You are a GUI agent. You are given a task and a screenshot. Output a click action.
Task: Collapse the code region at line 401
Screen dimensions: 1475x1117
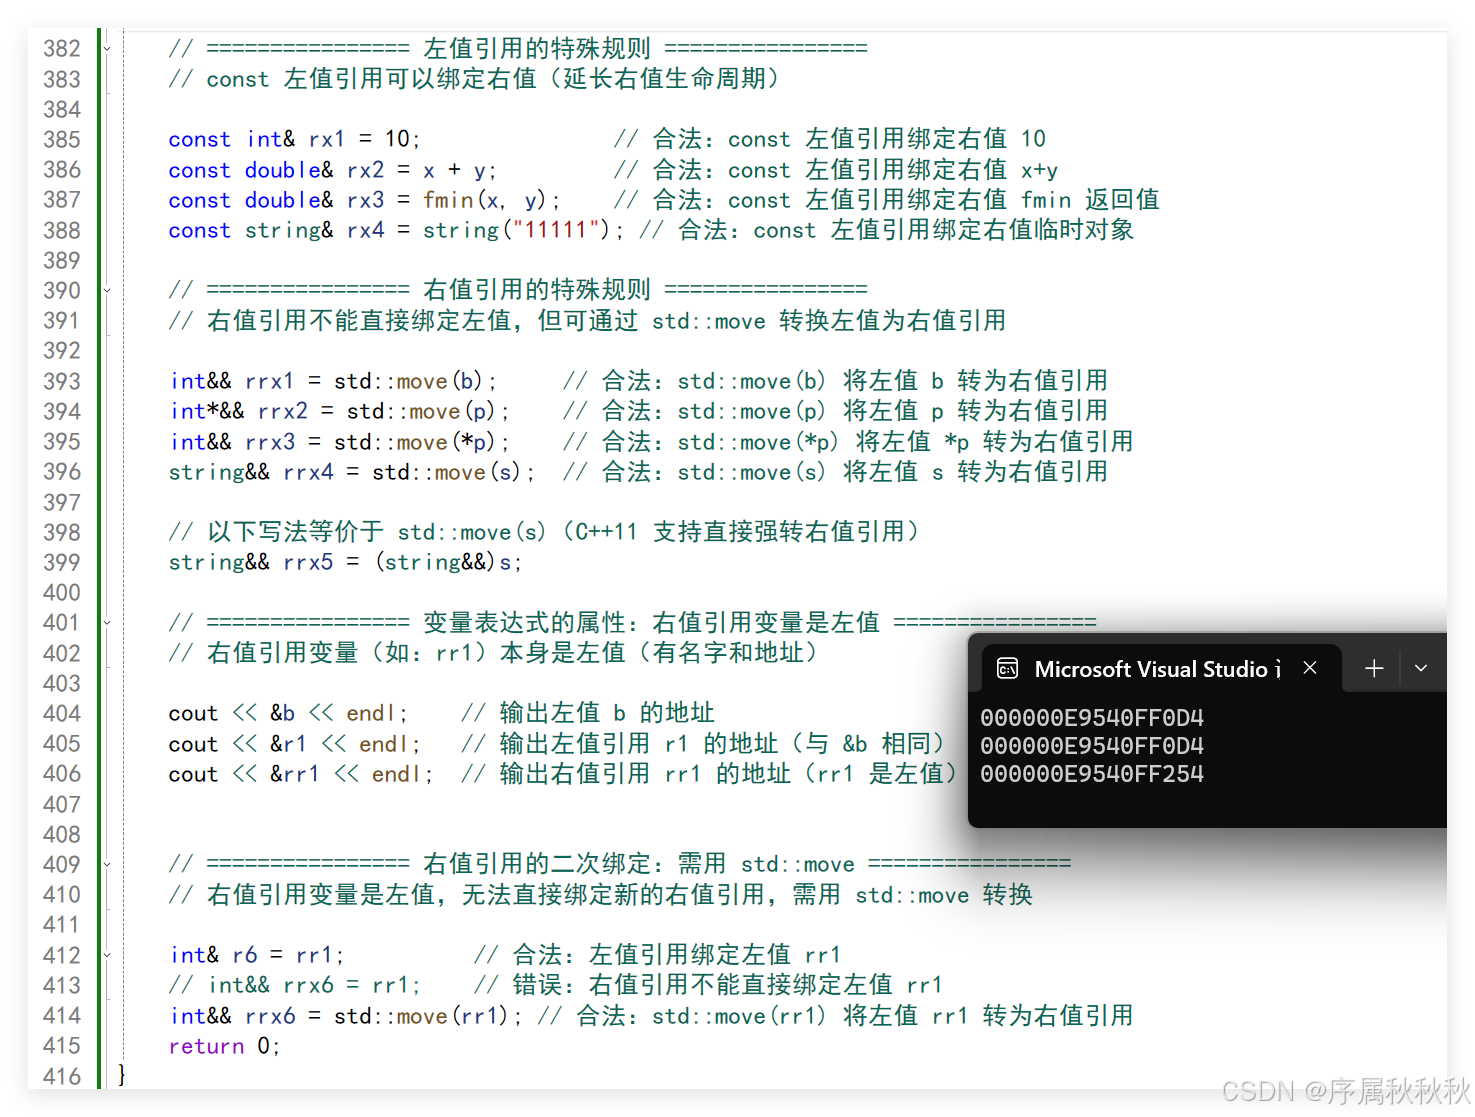pyautogui.click(x=107, y=622)
